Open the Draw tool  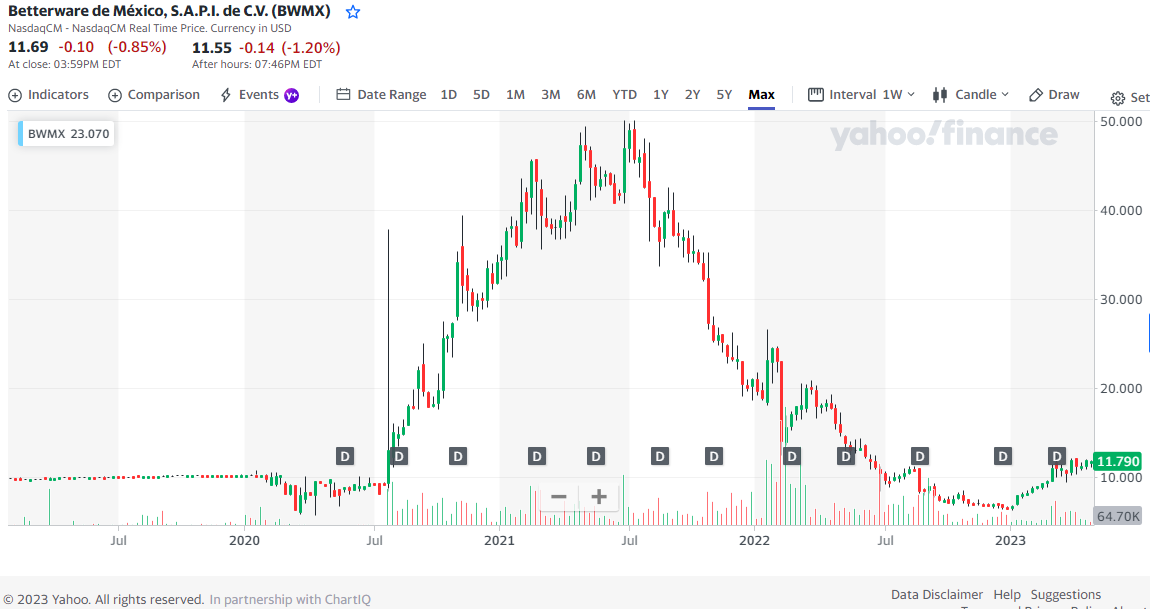click(x=1055, y=95)
